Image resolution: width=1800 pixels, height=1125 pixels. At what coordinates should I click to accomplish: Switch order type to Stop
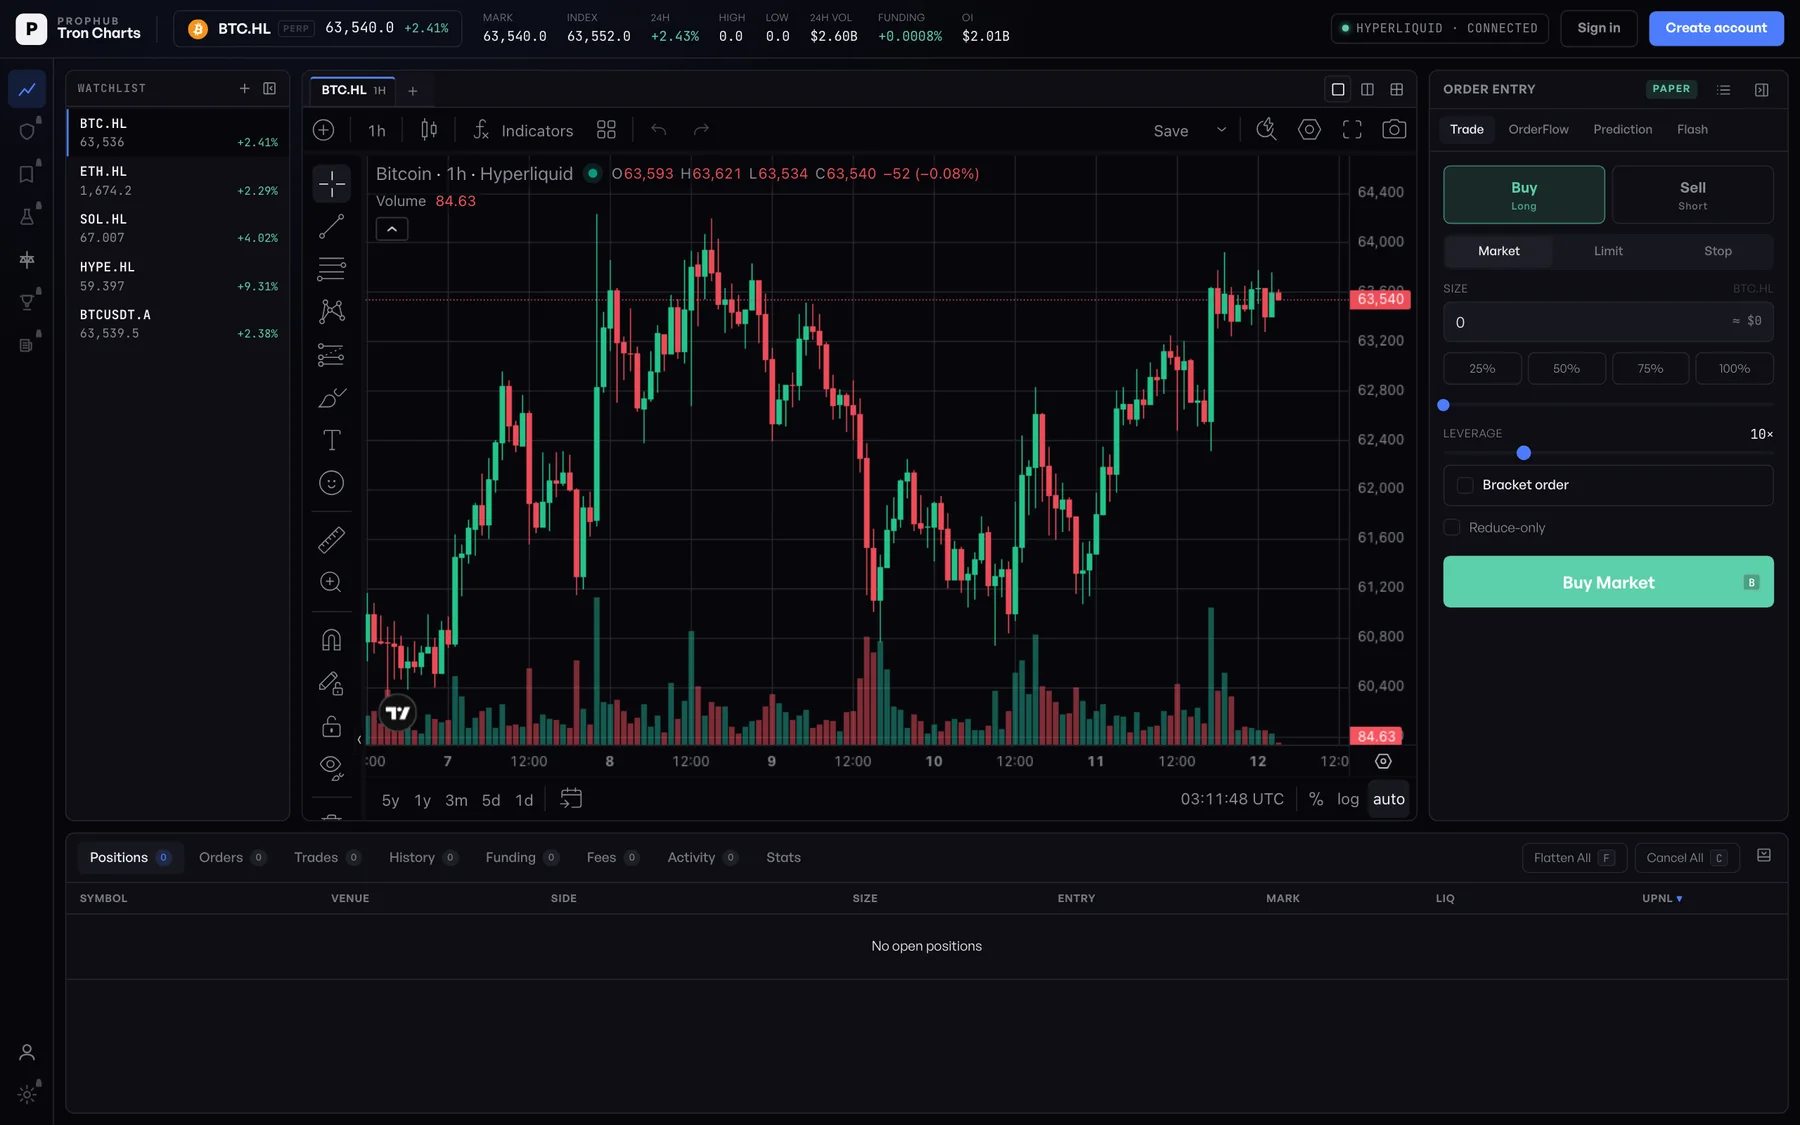coord(1717,251)
